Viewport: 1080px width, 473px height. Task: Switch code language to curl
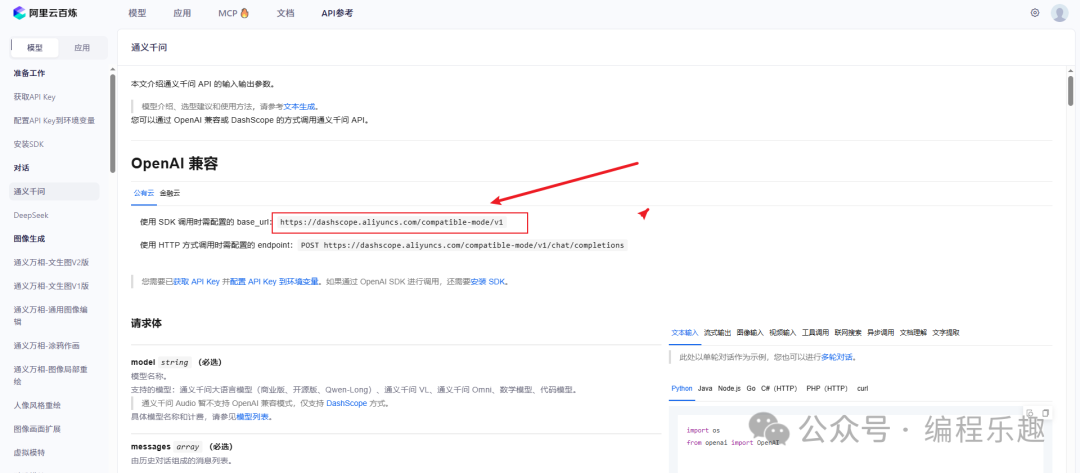[x=862, y=388]
